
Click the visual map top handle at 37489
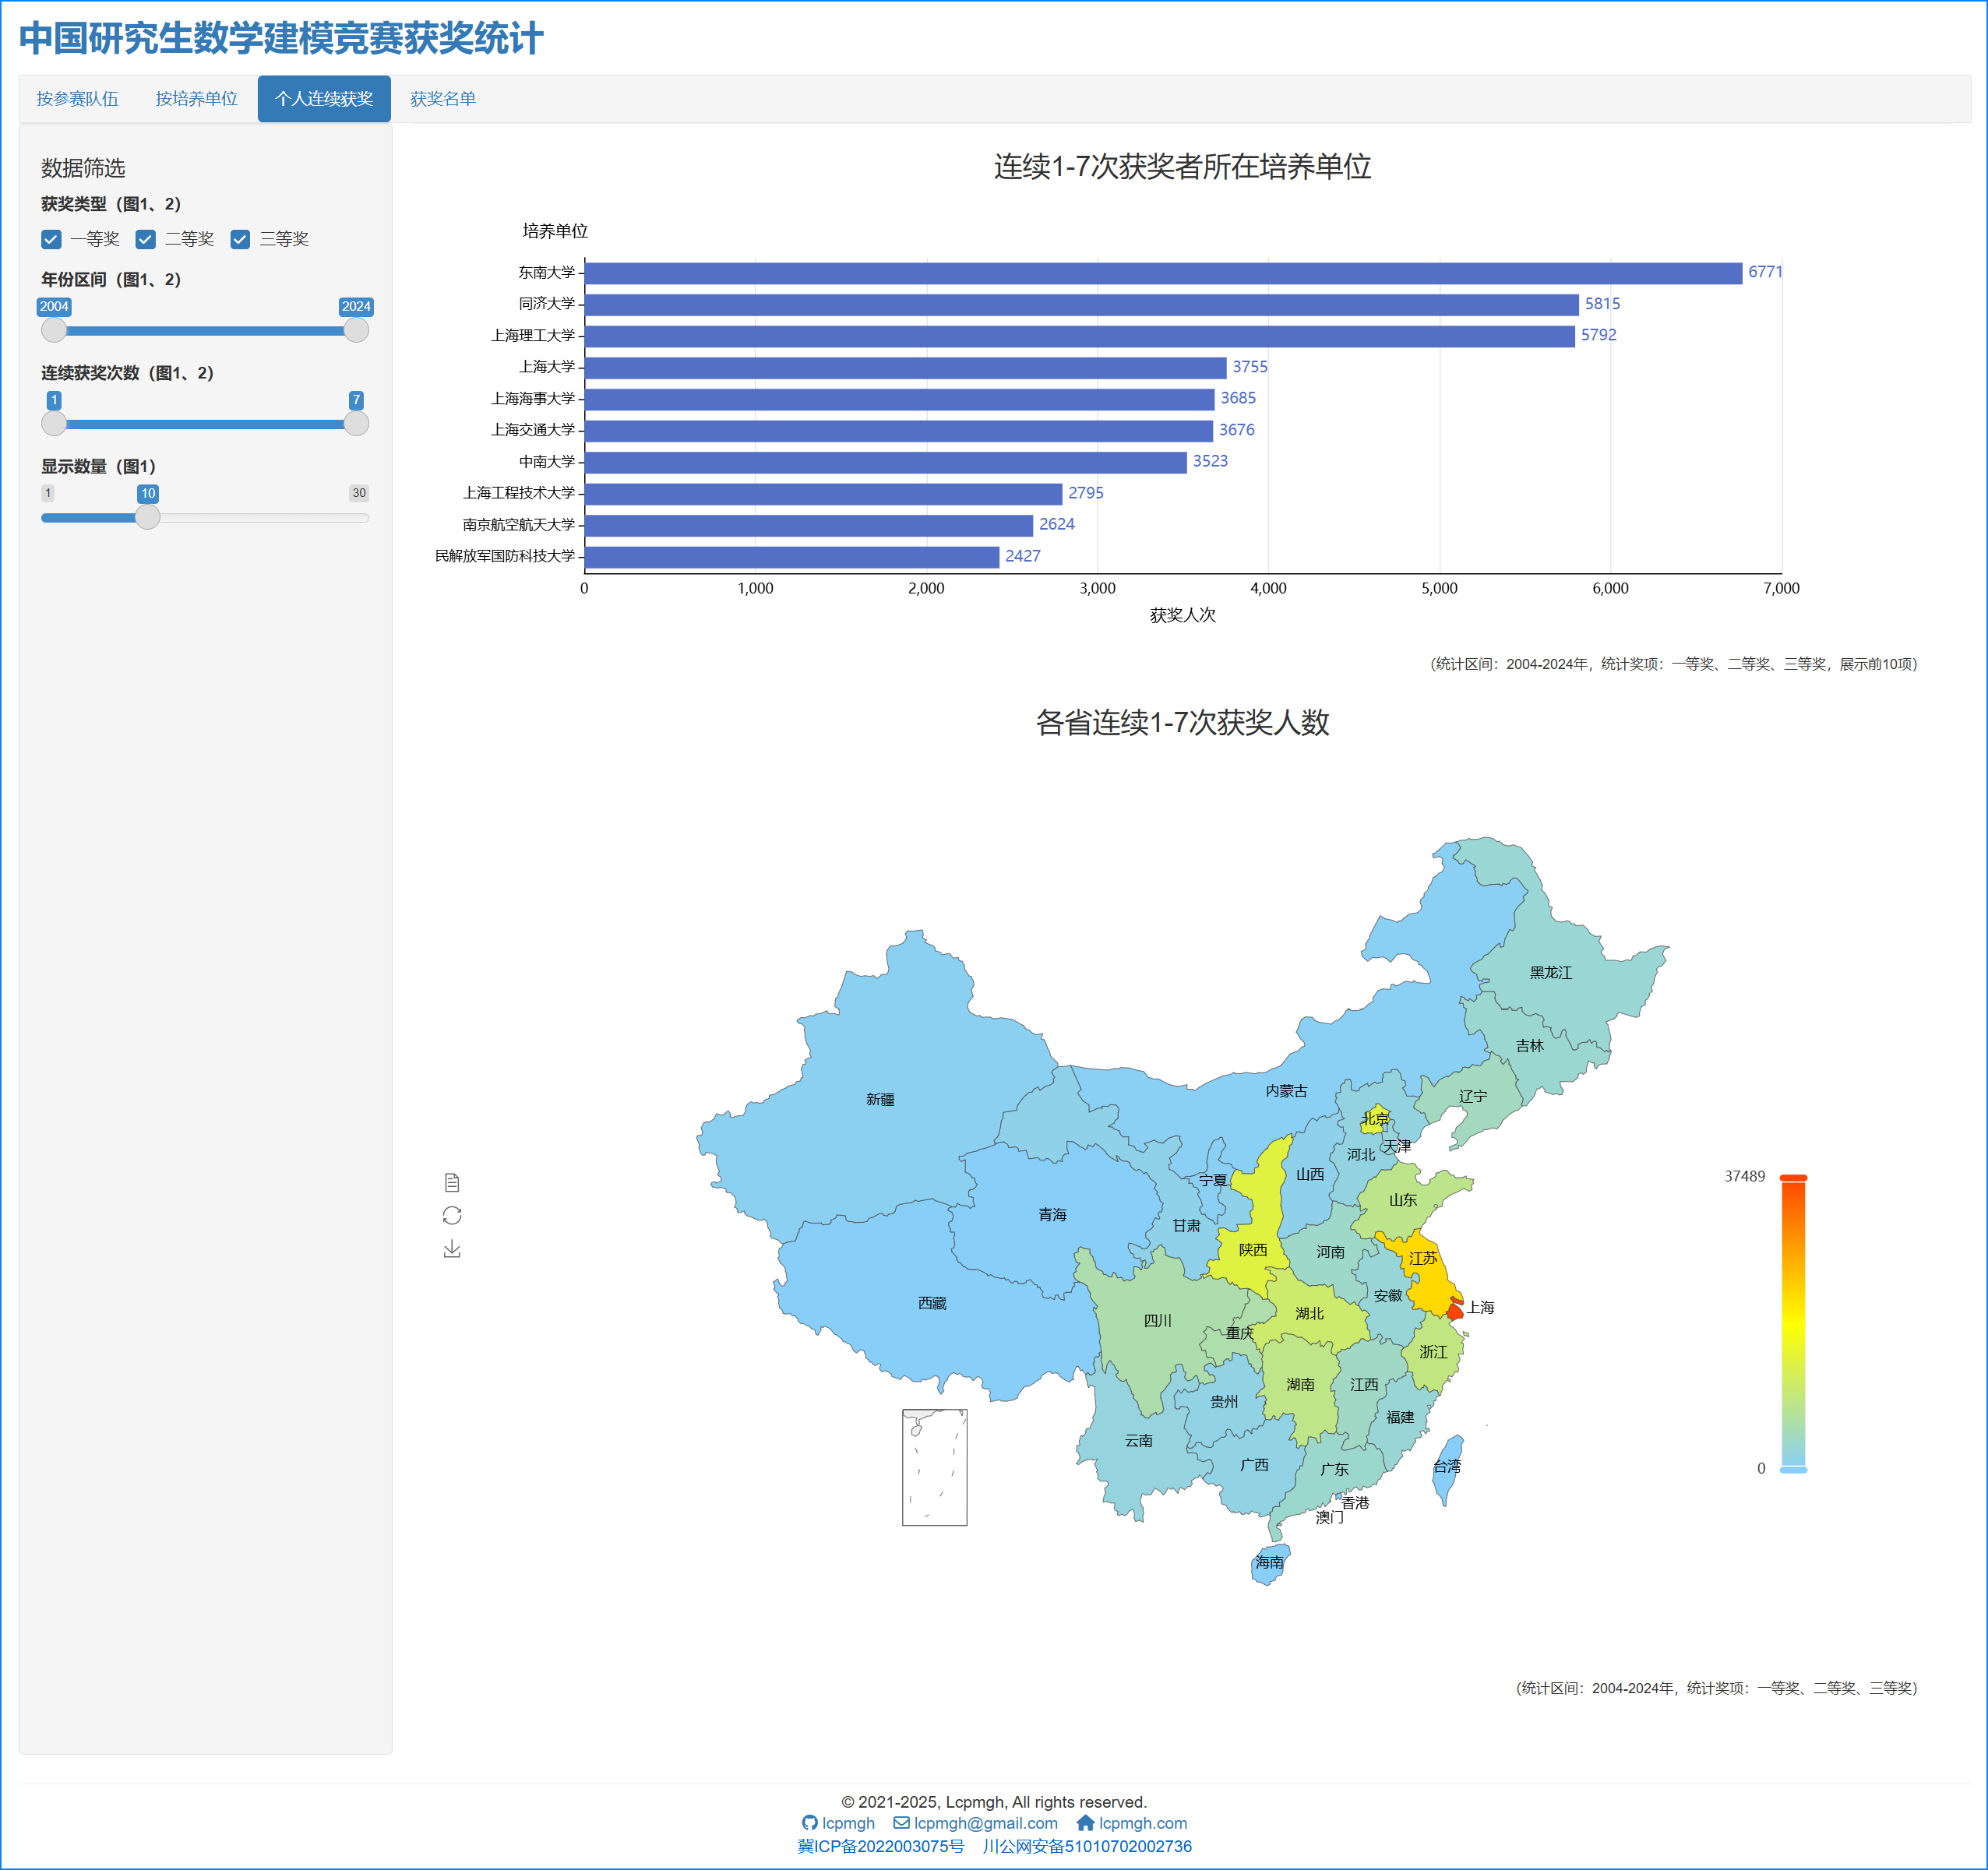tap(1793, 1178)
